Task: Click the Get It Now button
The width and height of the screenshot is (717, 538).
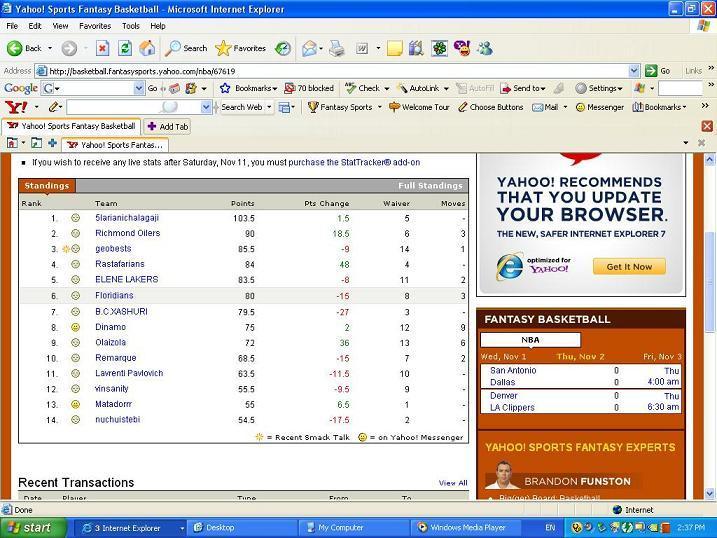Action: point(629,266)
